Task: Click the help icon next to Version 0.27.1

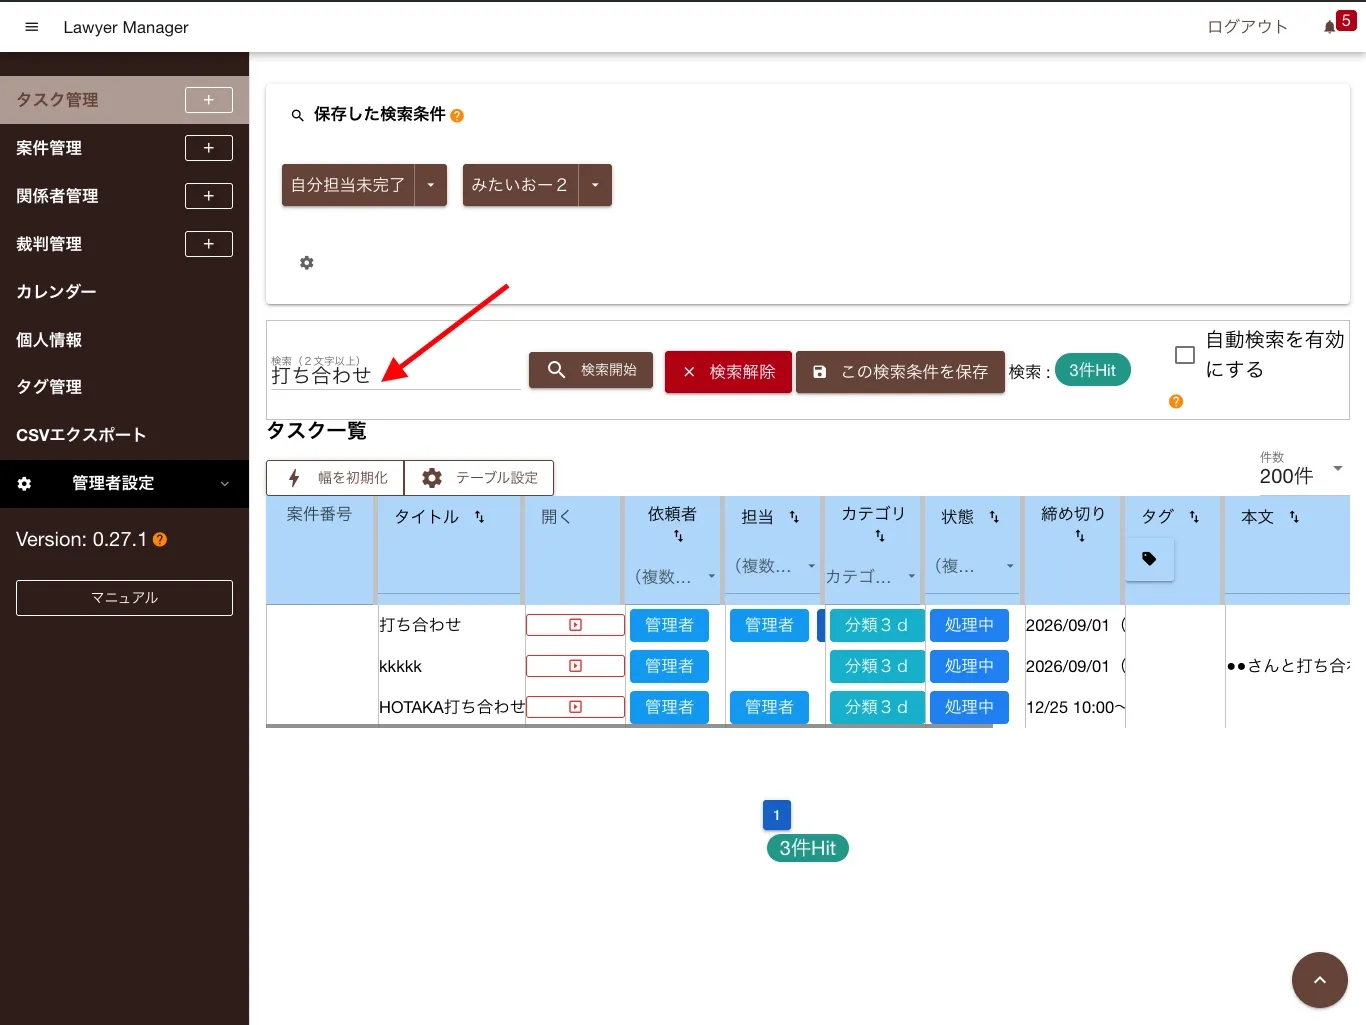Action: click(160, 540)
